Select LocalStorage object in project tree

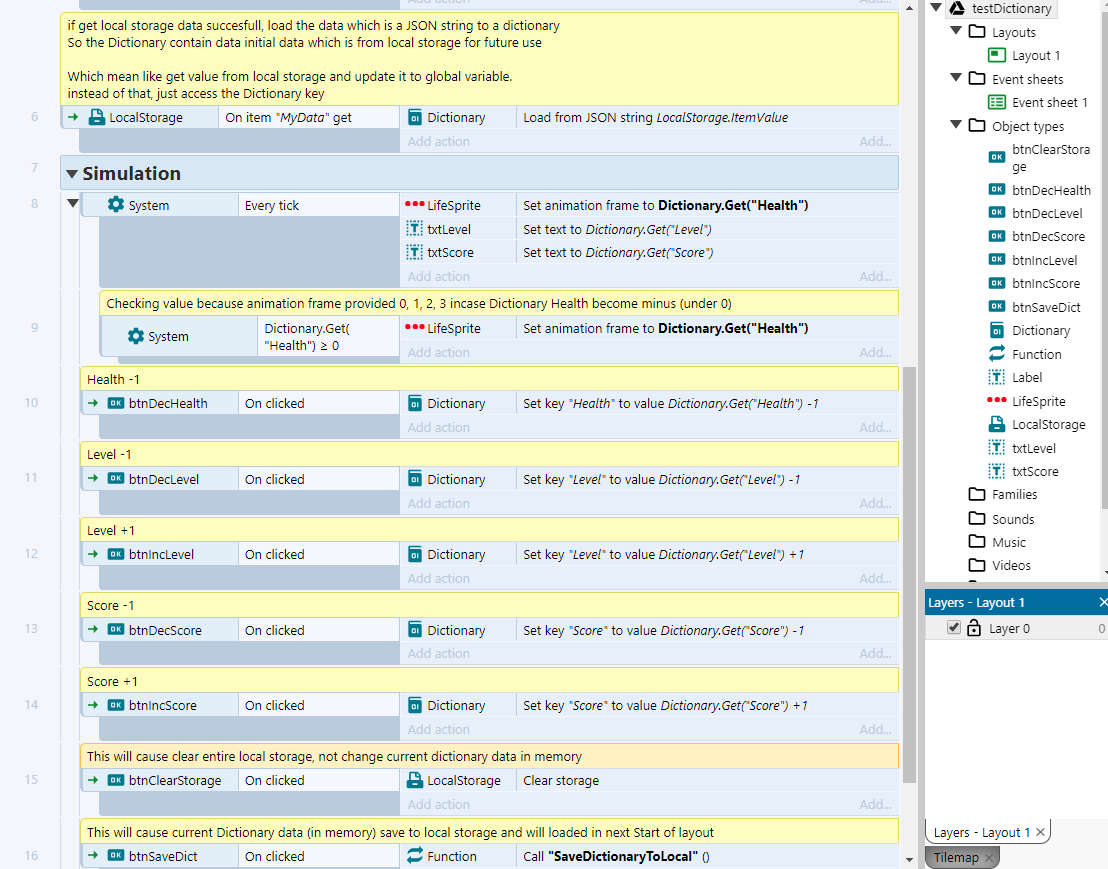tap(1049, 425)
